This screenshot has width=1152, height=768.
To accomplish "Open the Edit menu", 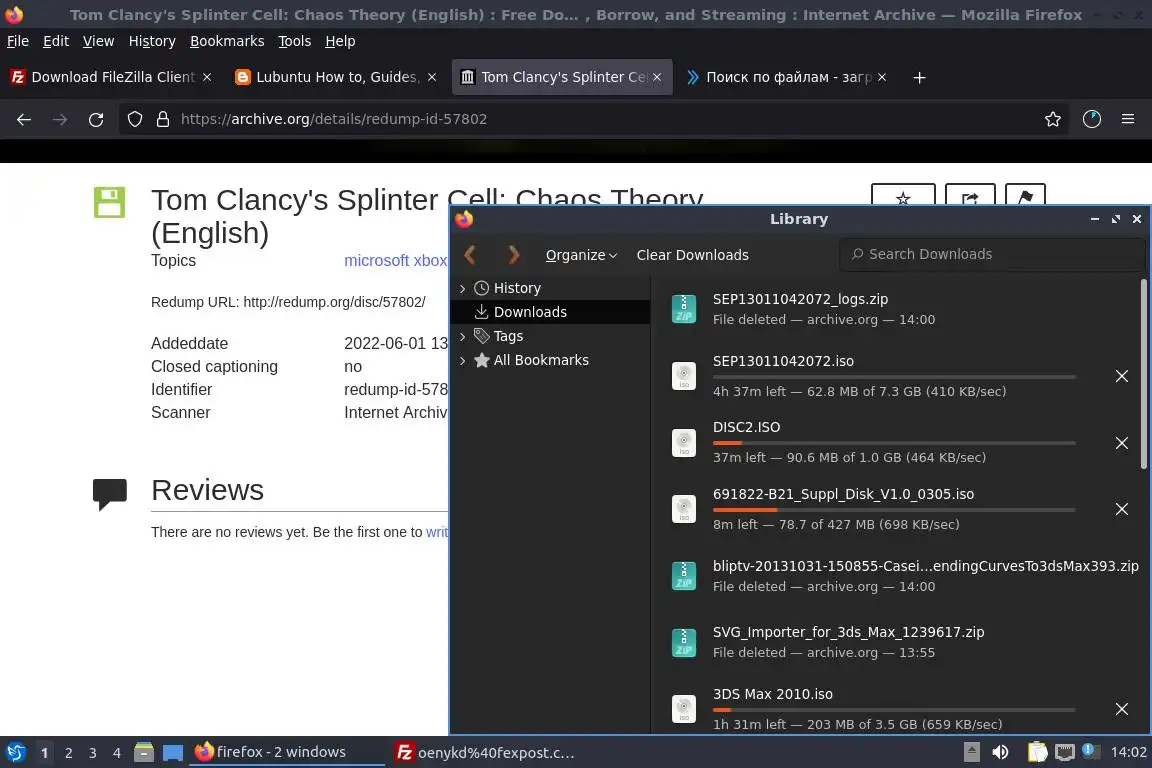I will pyautogui.click(x=56, y=41).
